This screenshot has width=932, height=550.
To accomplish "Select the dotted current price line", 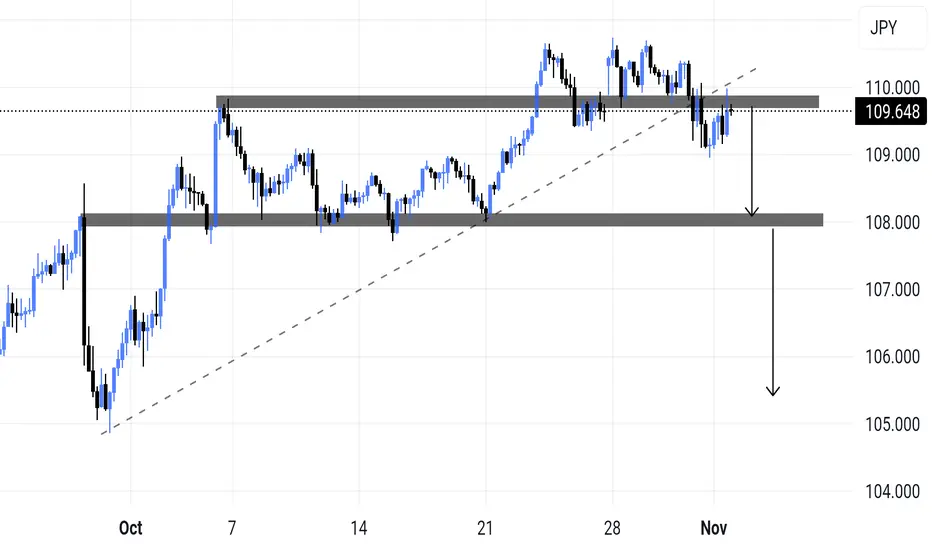I will tap(426, 111).
